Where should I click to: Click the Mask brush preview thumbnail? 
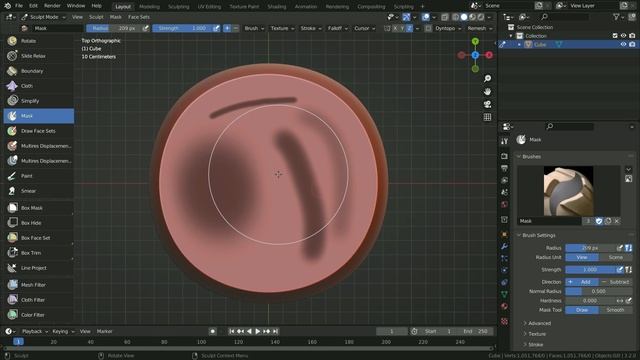click(568, 191)
